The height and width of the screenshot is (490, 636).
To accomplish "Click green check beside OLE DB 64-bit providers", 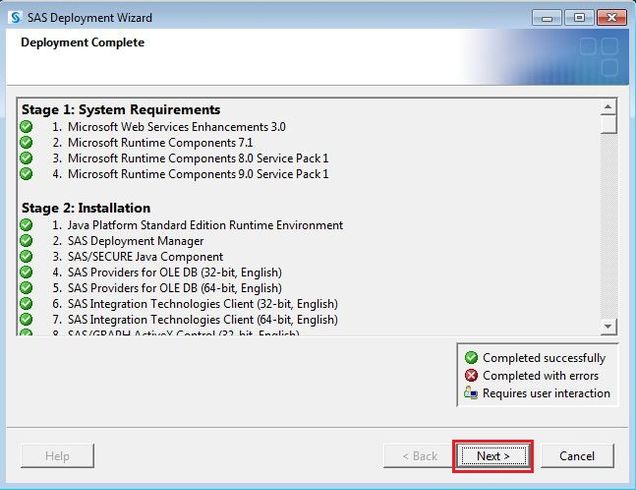I will pos(26,288).
